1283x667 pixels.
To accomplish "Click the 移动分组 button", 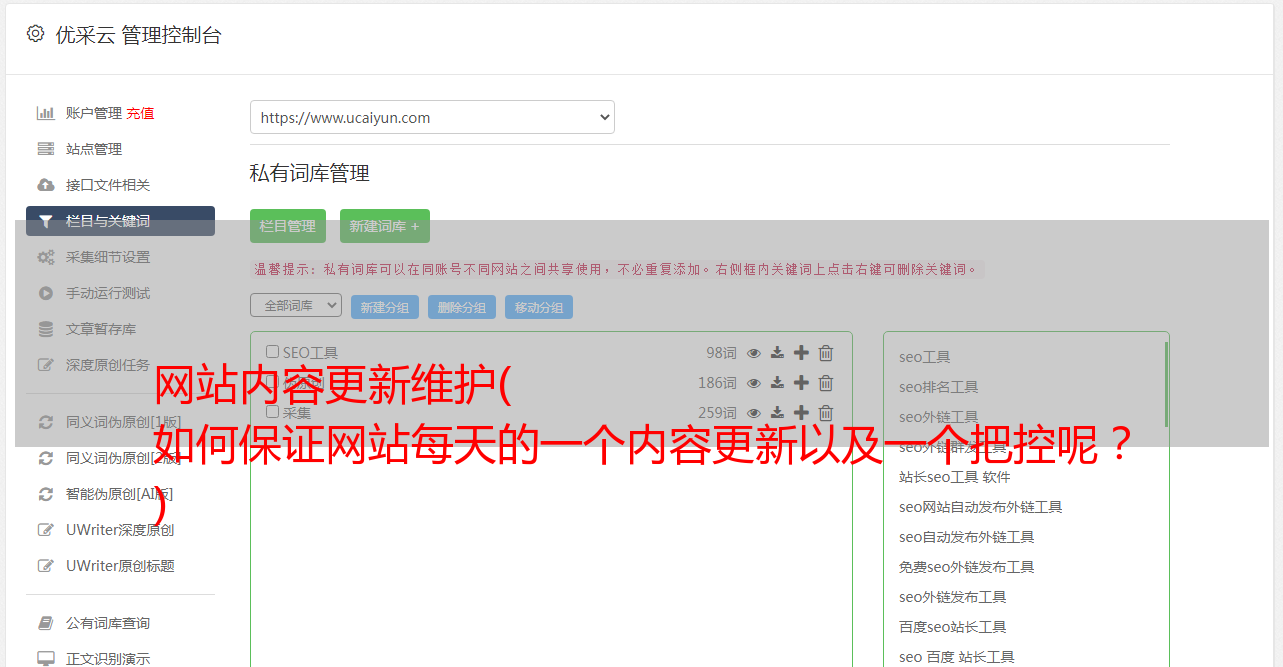I will point(539,307).
